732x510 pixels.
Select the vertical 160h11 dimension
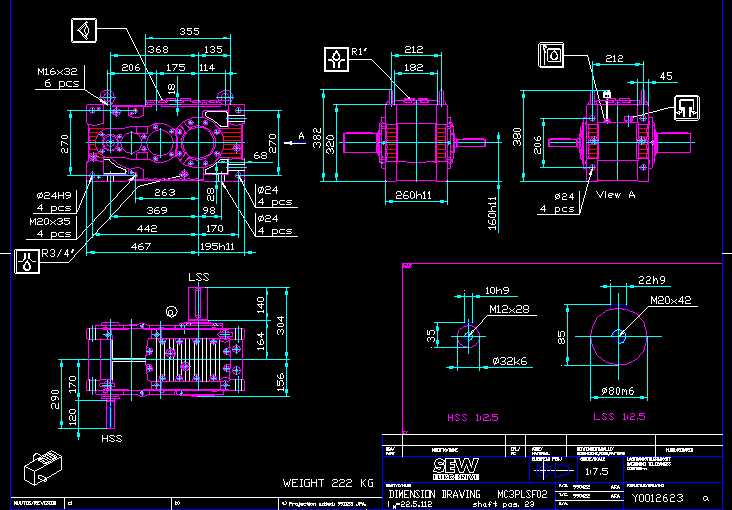tap(491, 213)
